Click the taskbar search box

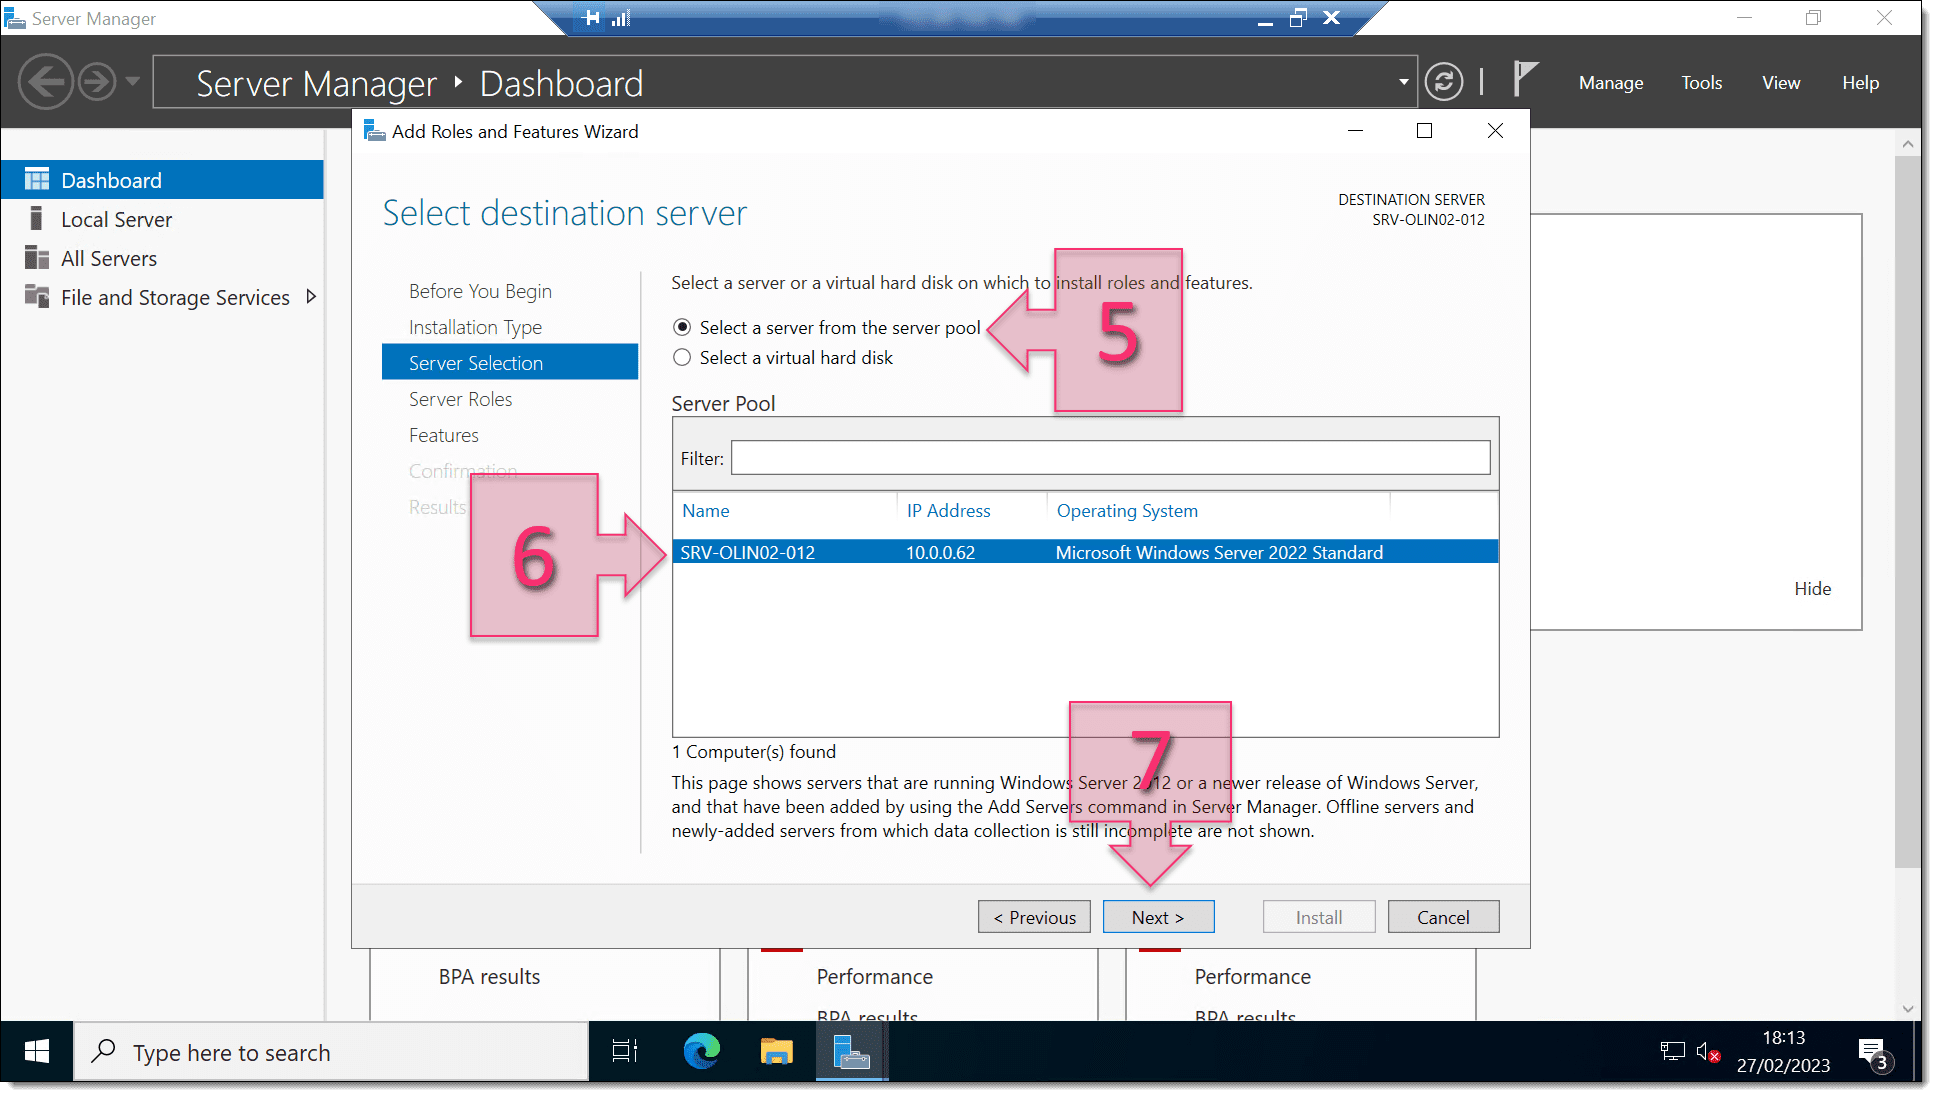331,1052
